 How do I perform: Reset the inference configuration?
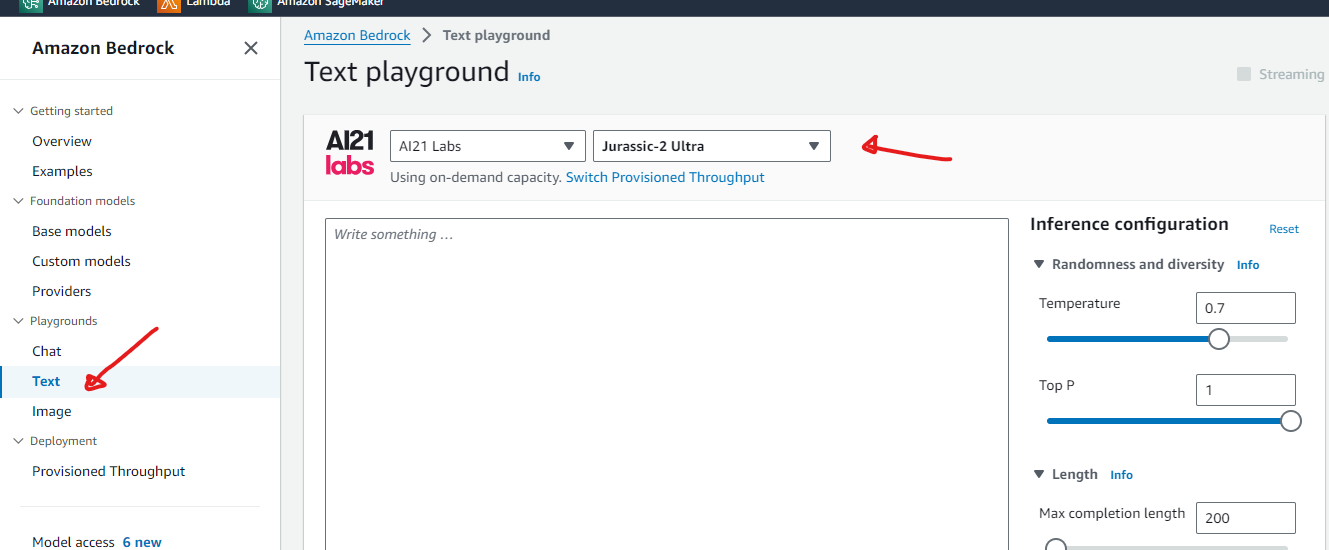pyautogui.click(x=1283, y=229)
